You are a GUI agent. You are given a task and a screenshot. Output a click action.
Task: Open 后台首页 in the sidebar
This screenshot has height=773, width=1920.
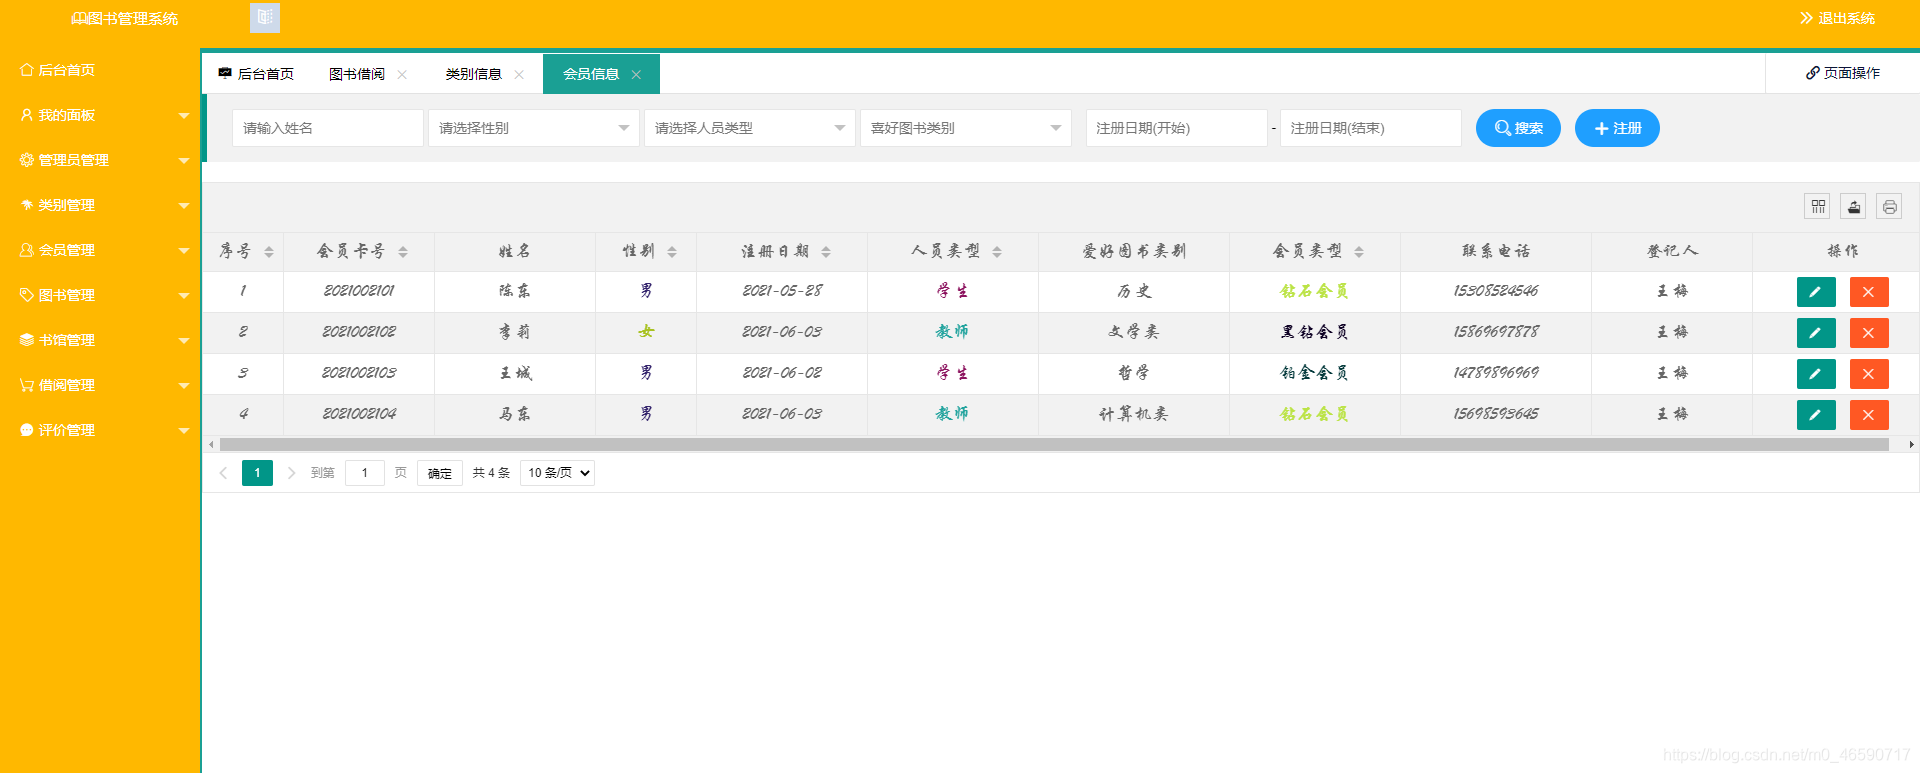(100, 70)
